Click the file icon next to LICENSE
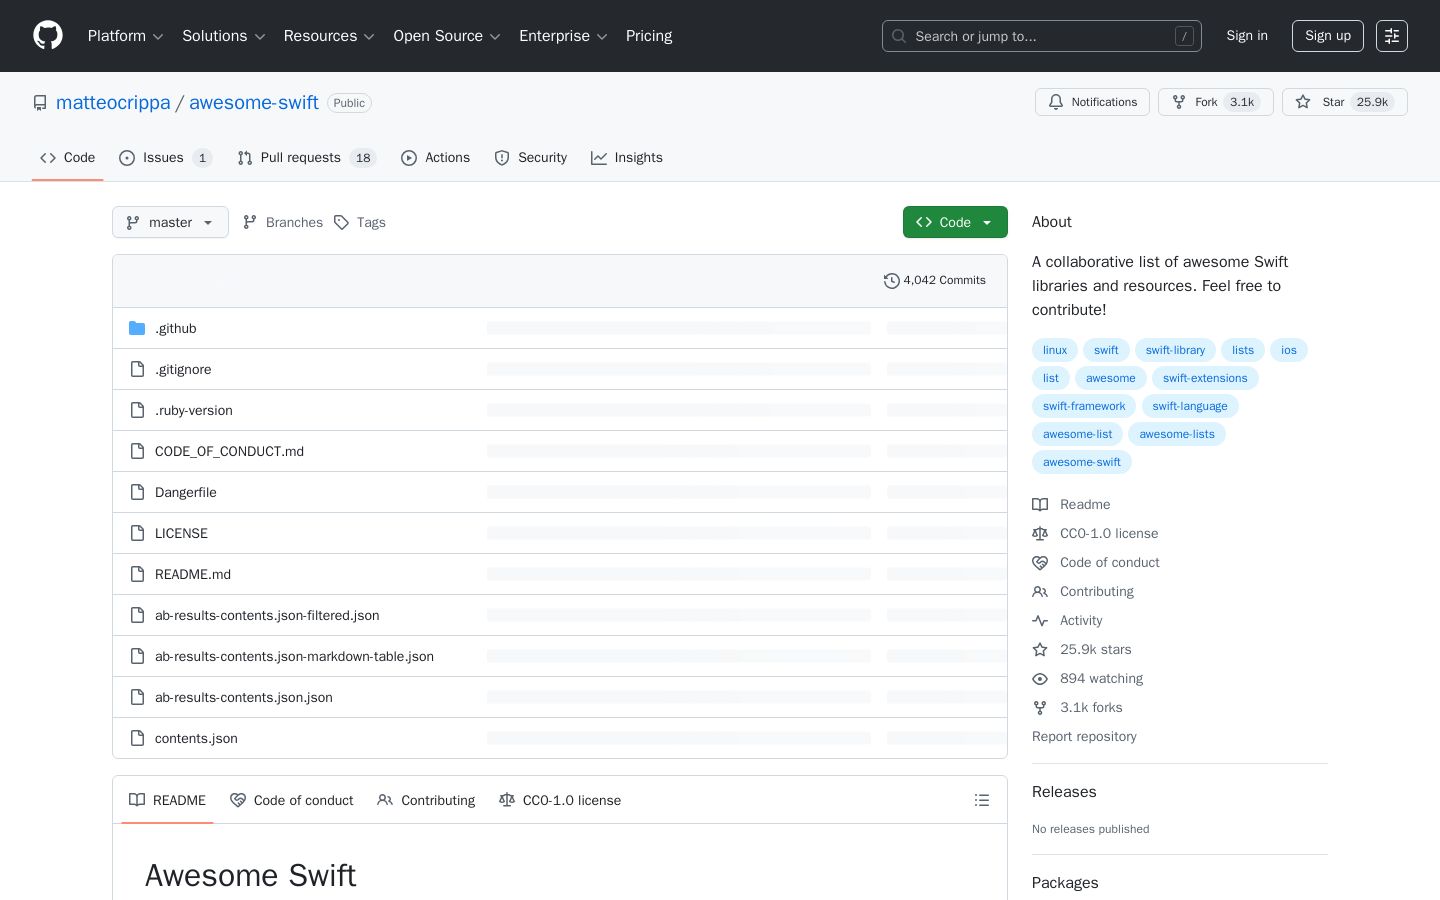 [137, 533]
